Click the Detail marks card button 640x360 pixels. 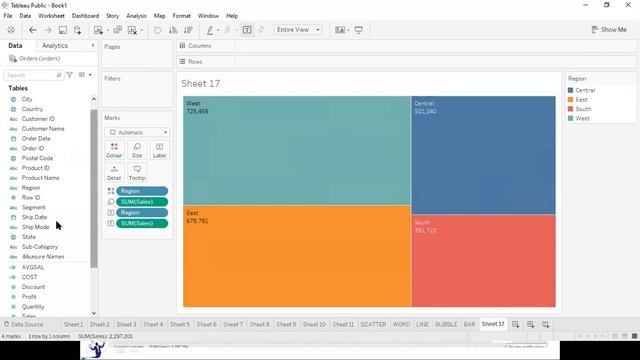pyautogui.click(x=114, y=173)
